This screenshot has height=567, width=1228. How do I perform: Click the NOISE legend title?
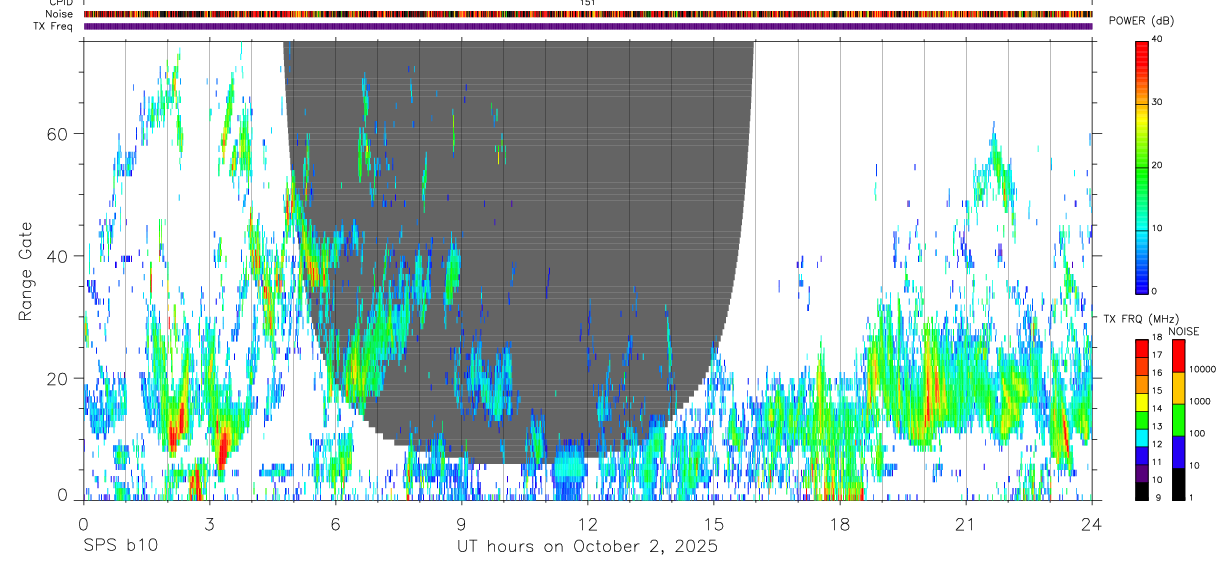(1186, 331)
